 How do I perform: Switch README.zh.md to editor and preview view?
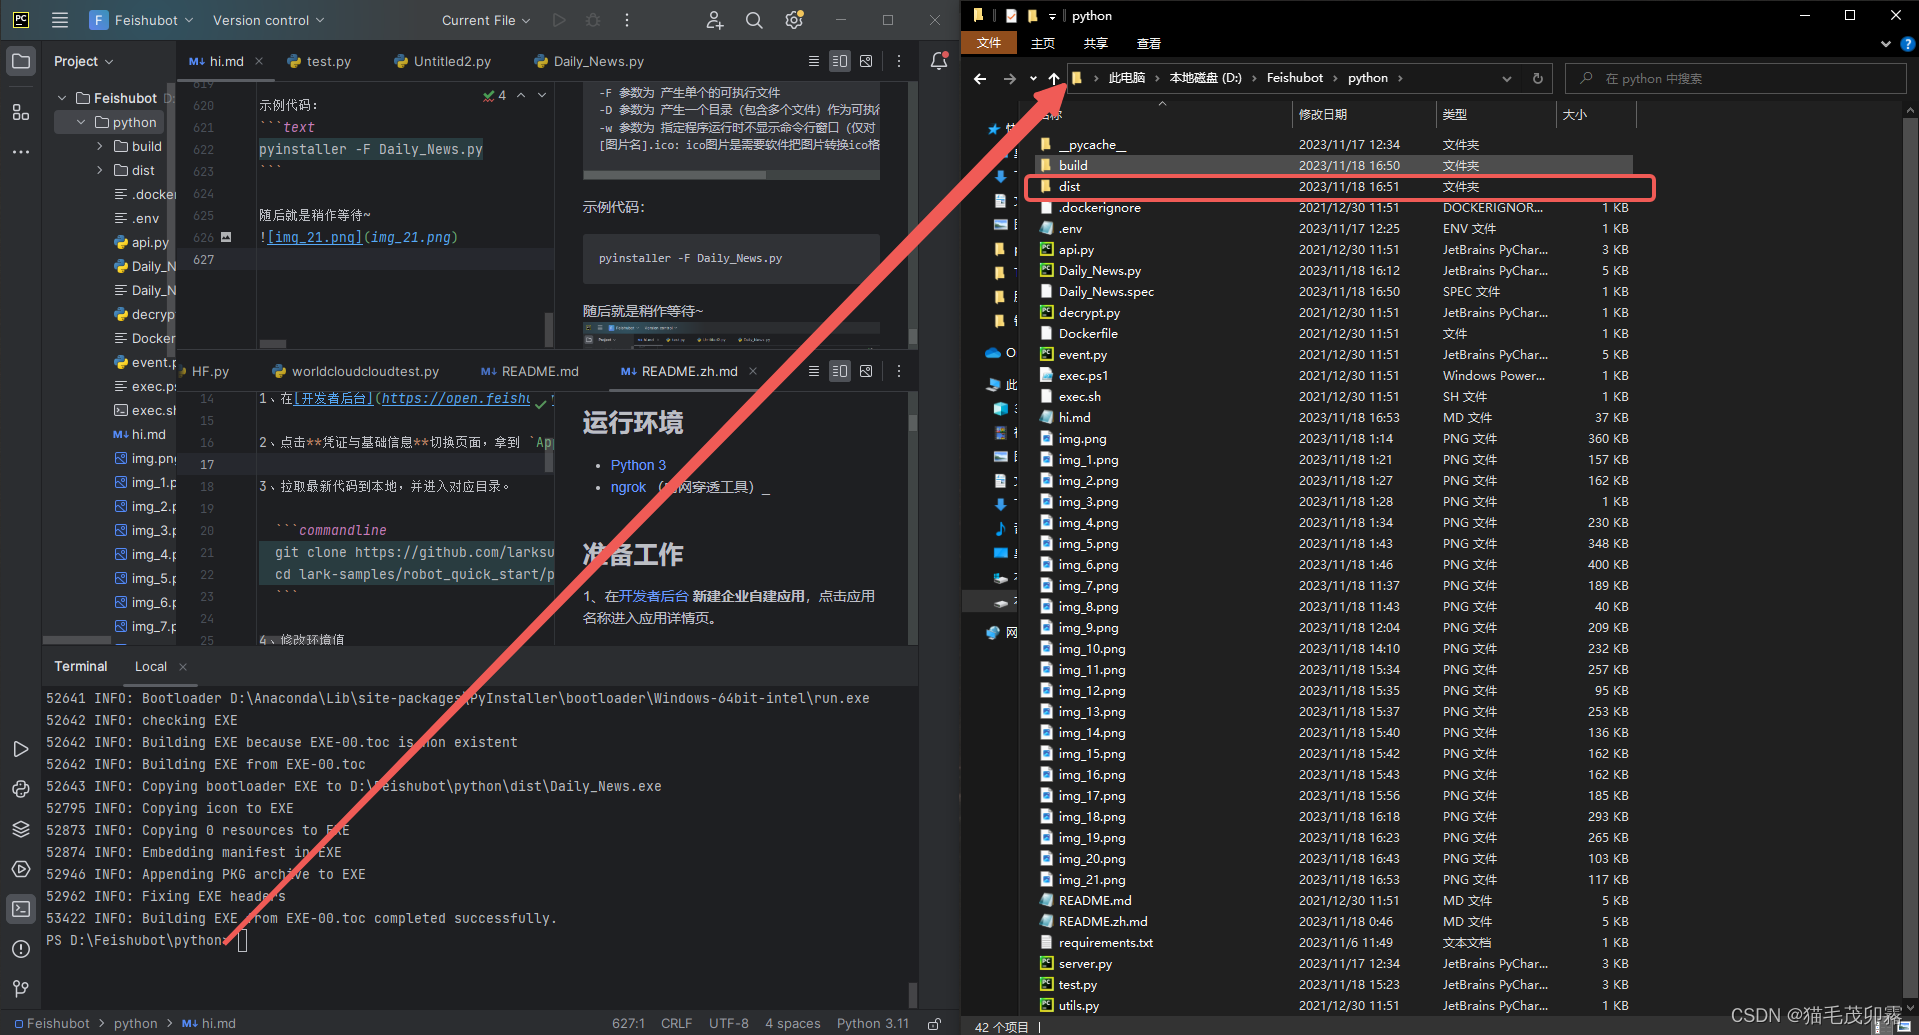(840, 371)
